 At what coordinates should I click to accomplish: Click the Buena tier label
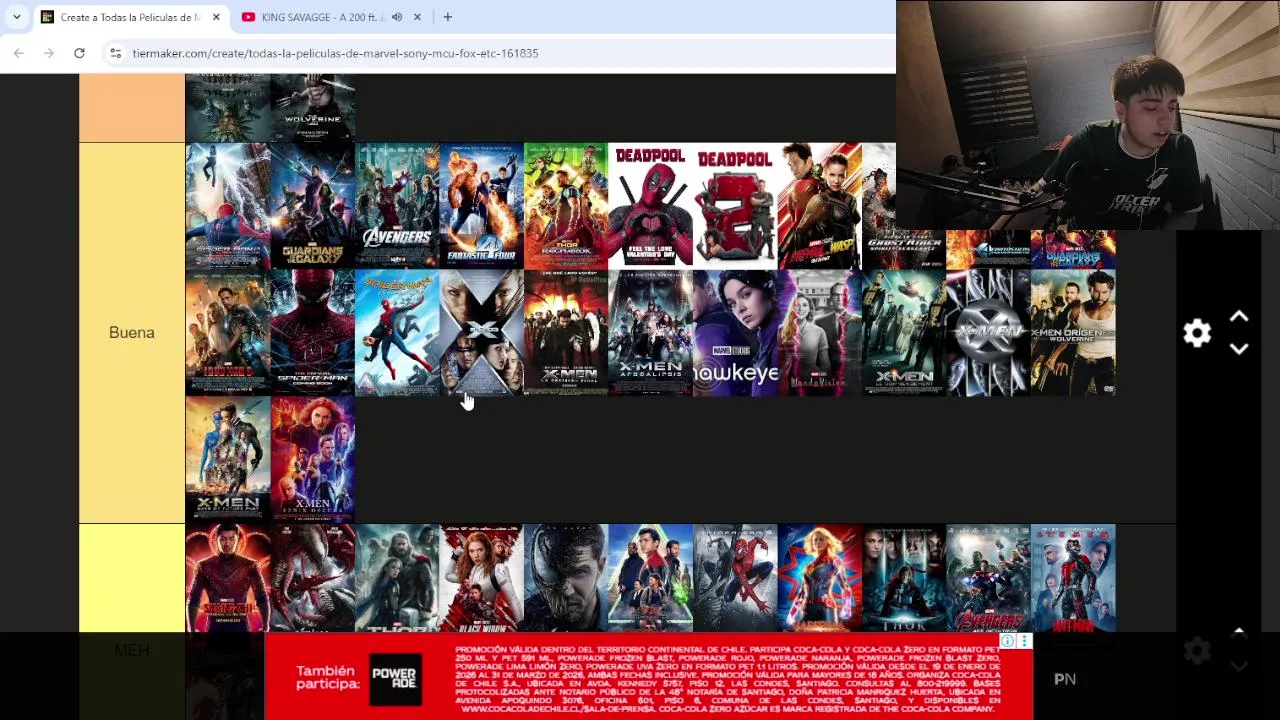pos(132,333)
